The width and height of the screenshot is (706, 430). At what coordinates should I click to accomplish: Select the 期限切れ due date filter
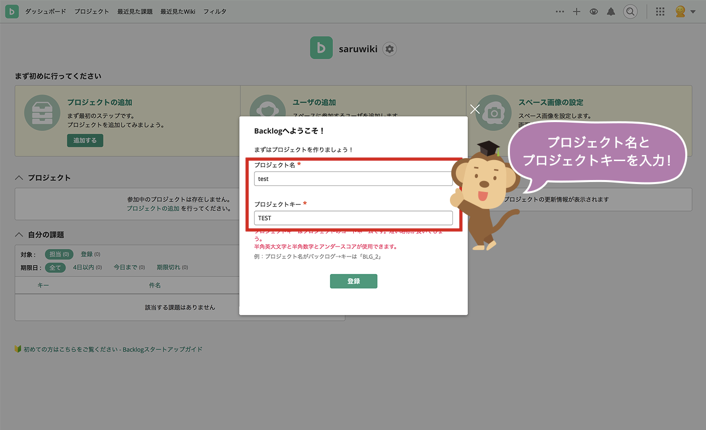pos(172,267)
